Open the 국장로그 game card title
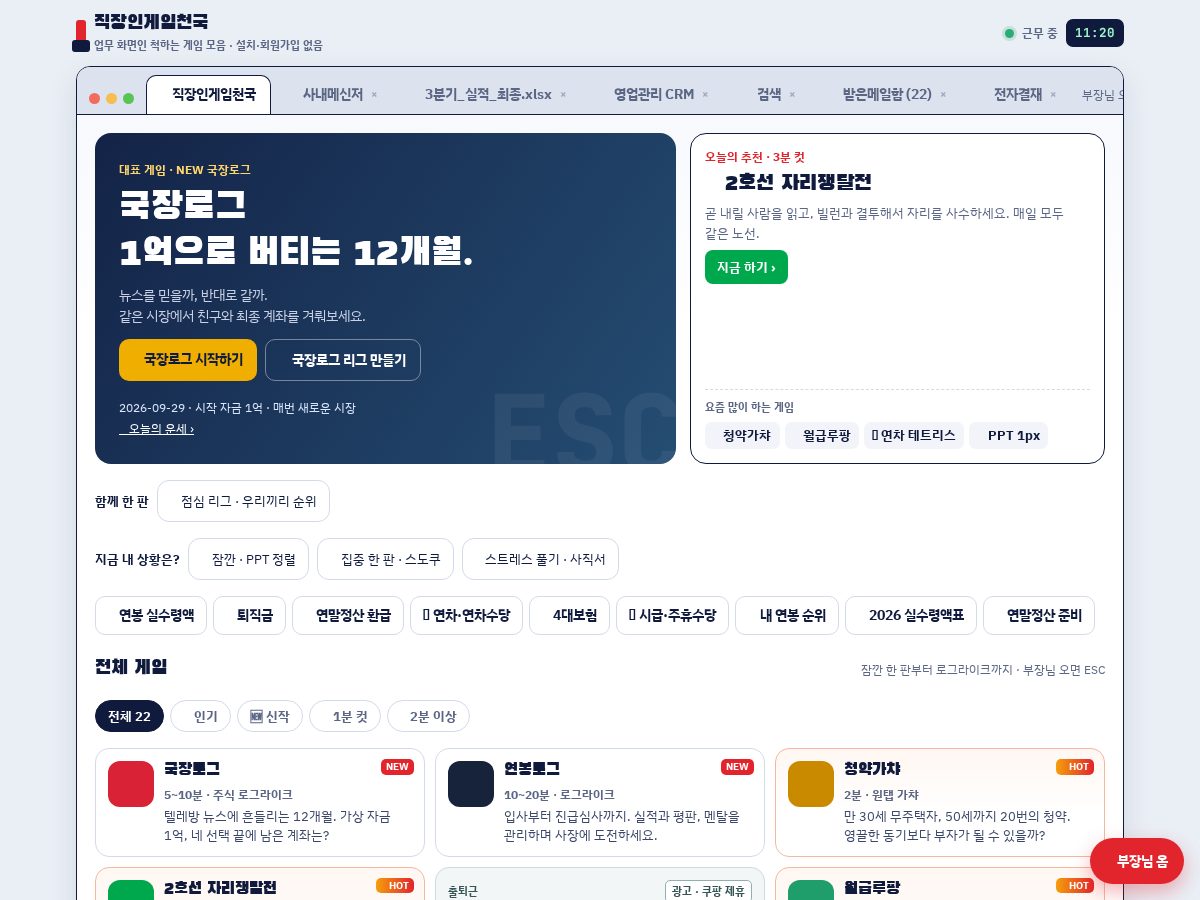The image size is (1200, 900). pyautogui.click(x=192, y=769)
